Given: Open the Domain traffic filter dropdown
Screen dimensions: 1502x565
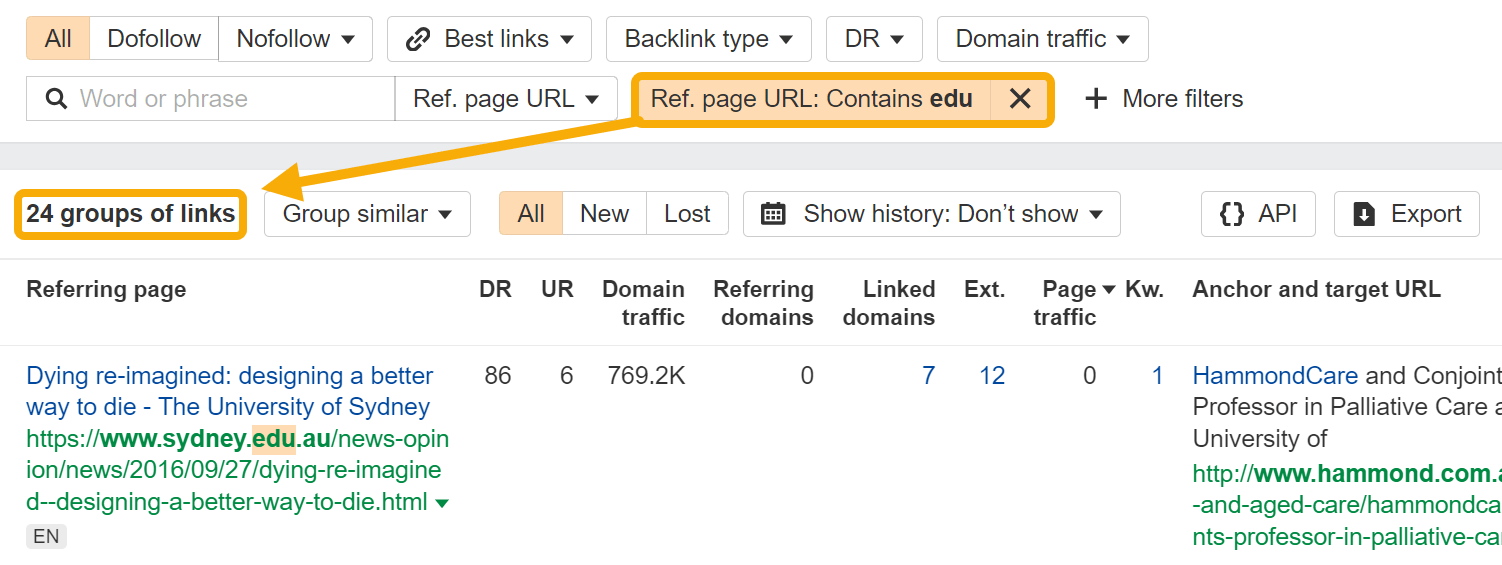Looking at the screenshot, I should click(1042, 39).
